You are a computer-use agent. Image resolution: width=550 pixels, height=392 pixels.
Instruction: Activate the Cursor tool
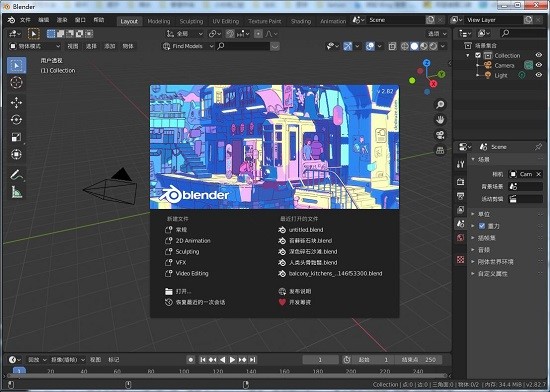(x=16, y=83)
